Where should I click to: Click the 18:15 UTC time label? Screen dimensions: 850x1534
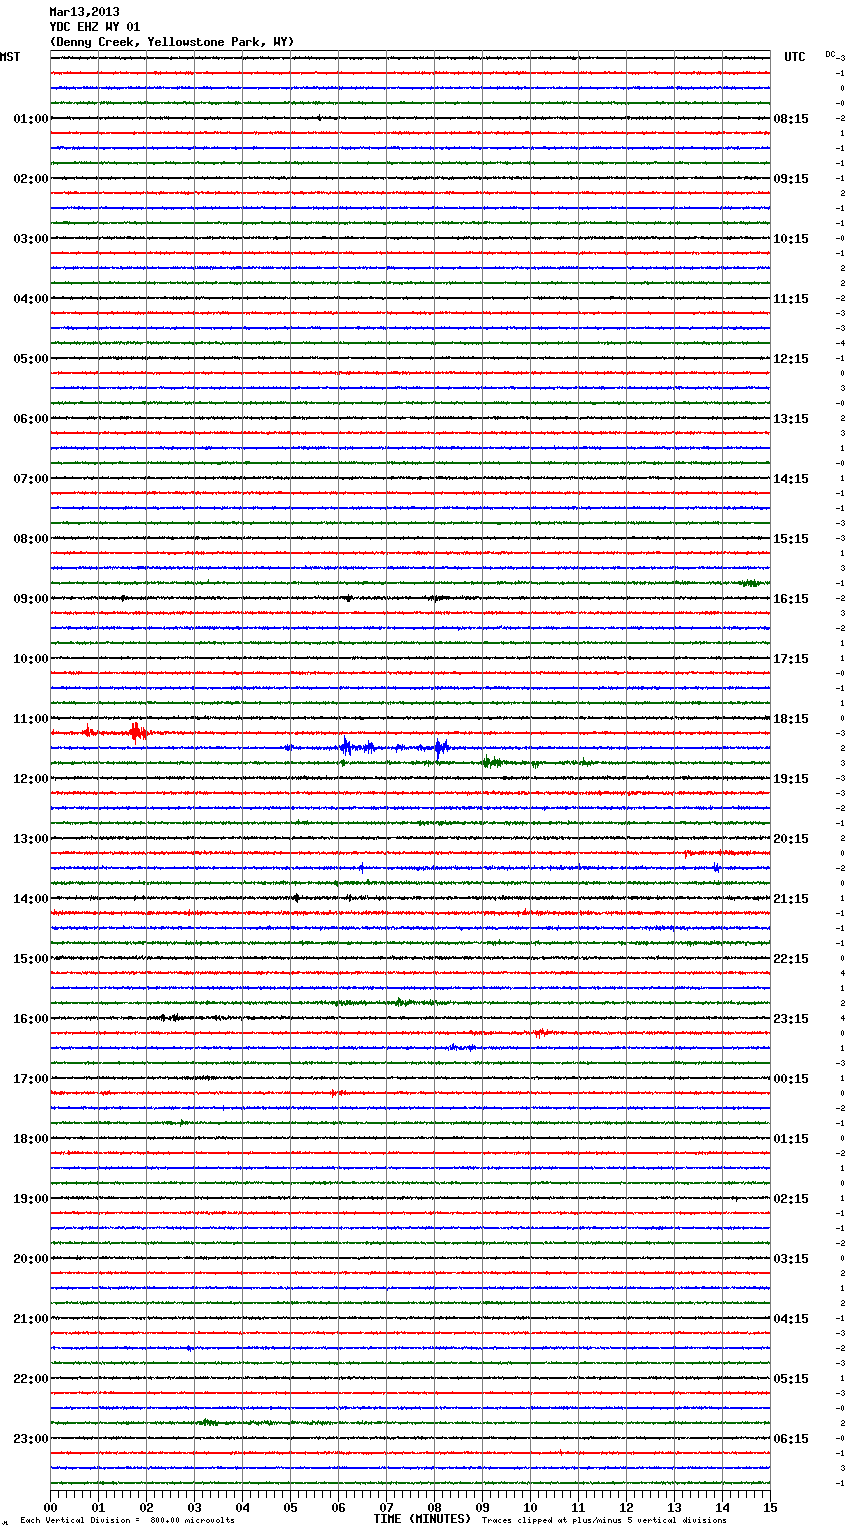(791, 719)
